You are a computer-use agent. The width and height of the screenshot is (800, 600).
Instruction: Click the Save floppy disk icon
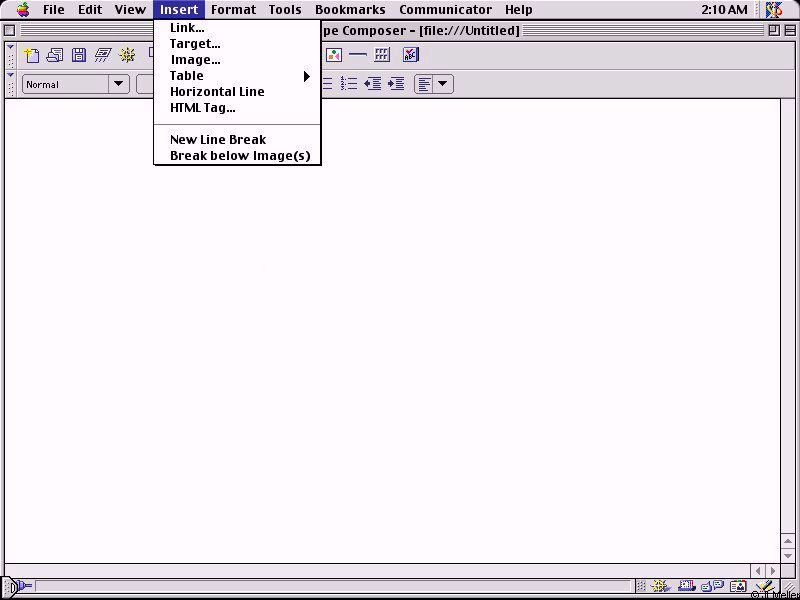79,55
